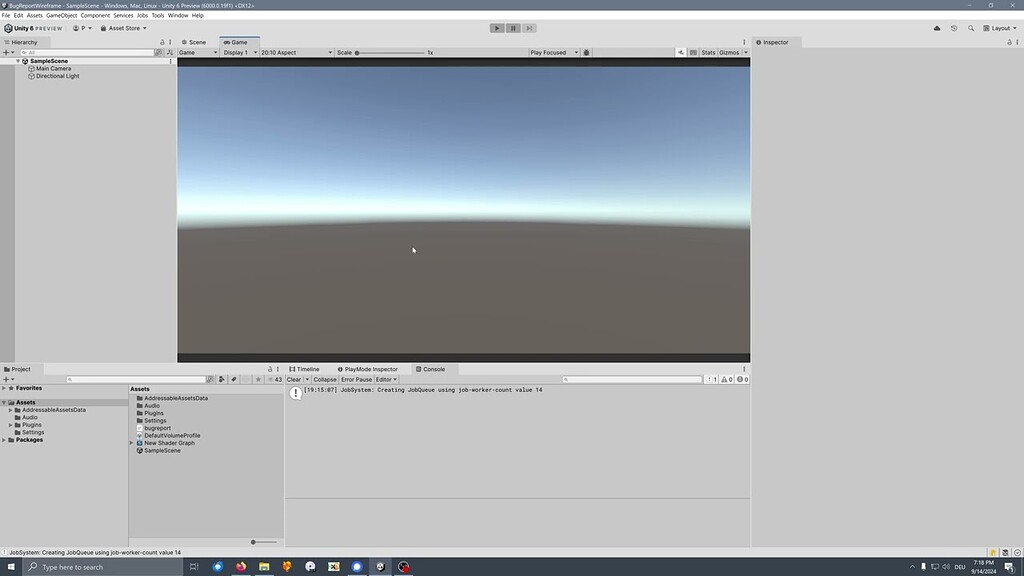Step one frame forward
Image resolution: width=1024 pixels, height=576 pixels.
529,27
